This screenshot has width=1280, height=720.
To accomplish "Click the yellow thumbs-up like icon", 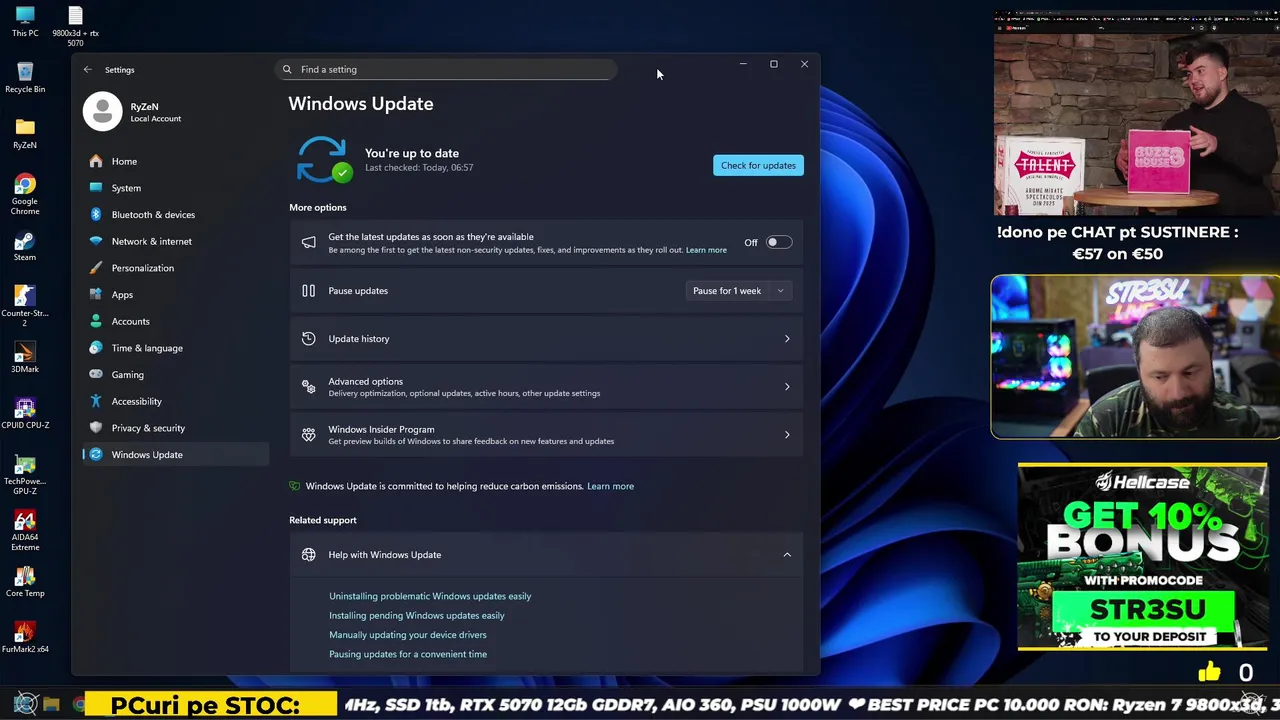I will 1209,672.
